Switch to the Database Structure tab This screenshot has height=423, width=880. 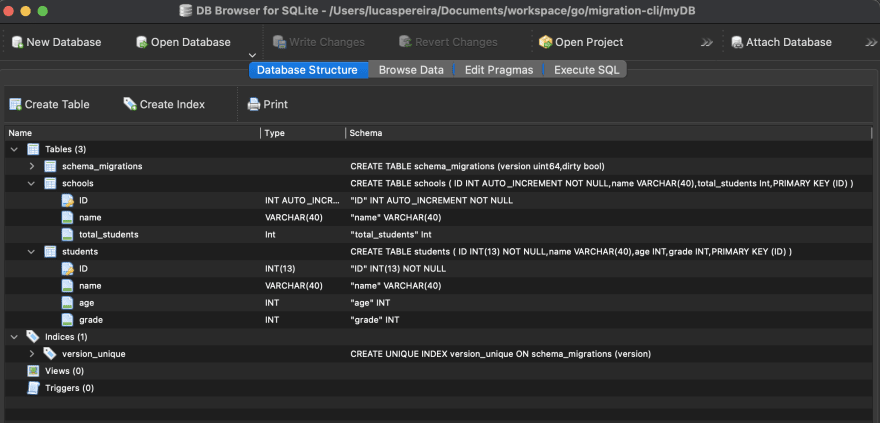307,70
